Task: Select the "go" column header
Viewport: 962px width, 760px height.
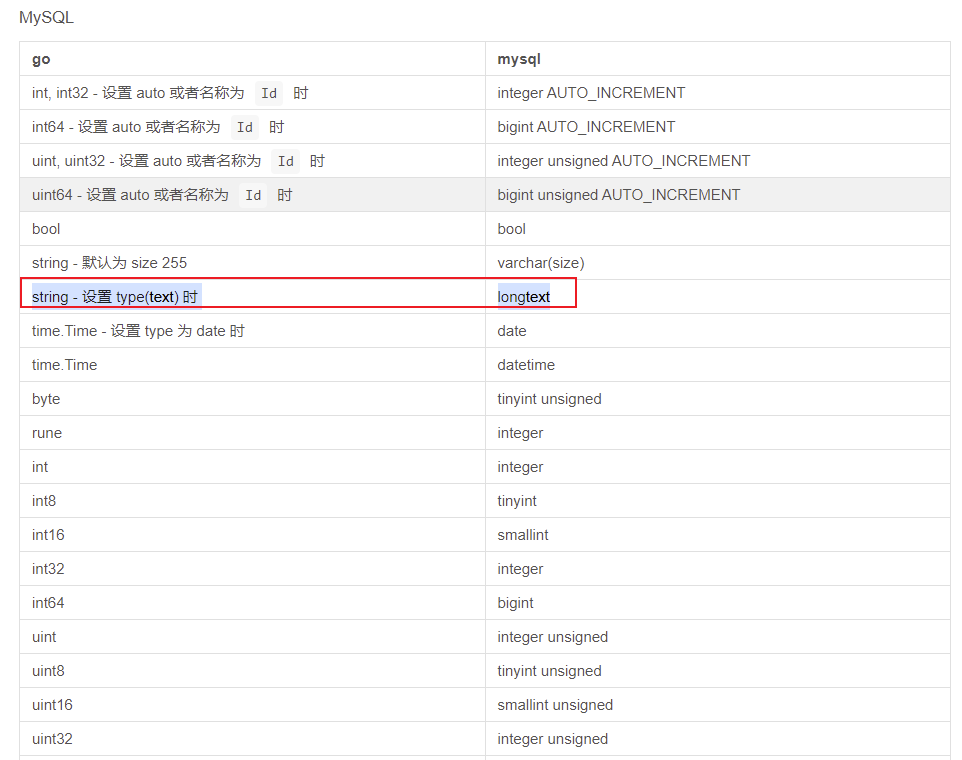Action: (x=40, y=59)
